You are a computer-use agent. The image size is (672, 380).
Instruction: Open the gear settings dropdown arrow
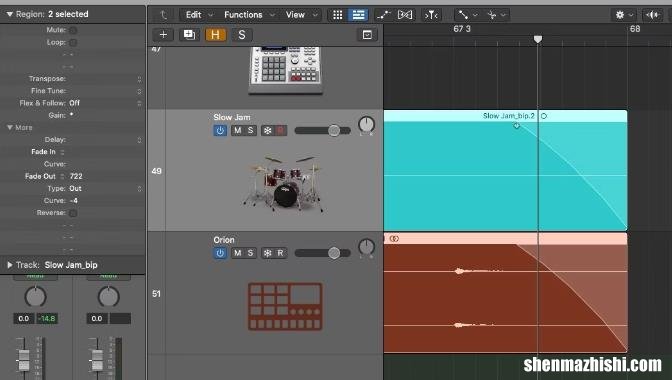(x=631, y=15)
